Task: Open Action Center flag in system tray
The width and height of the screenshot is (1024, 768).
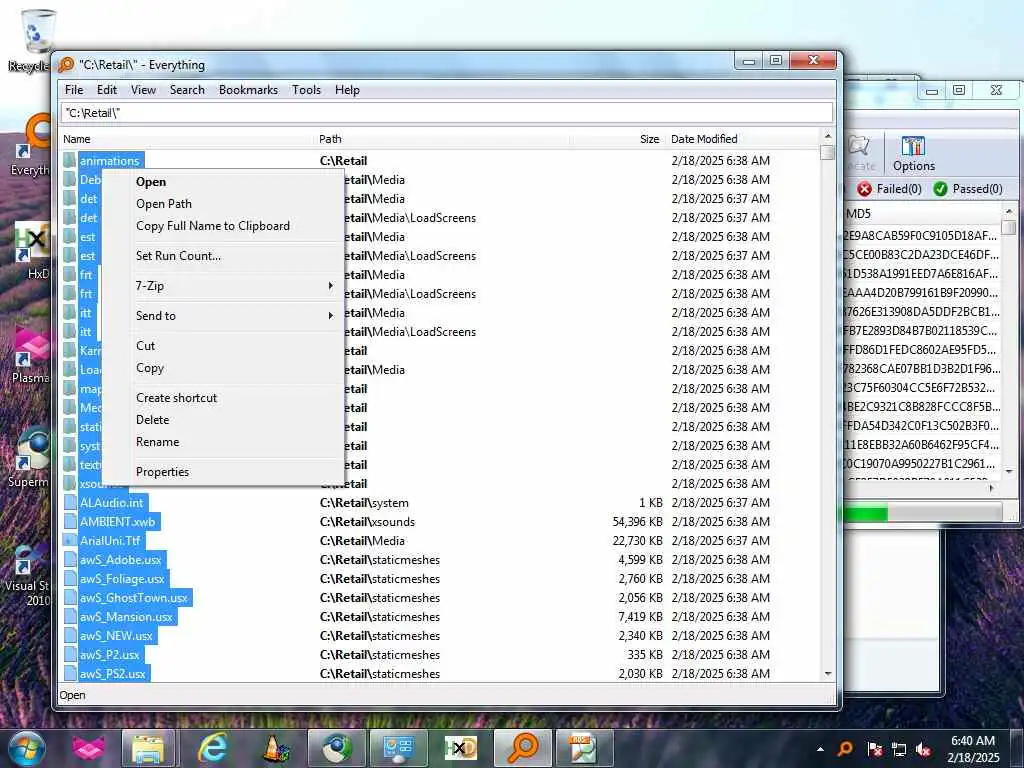Action: click(x=874, y=749)
